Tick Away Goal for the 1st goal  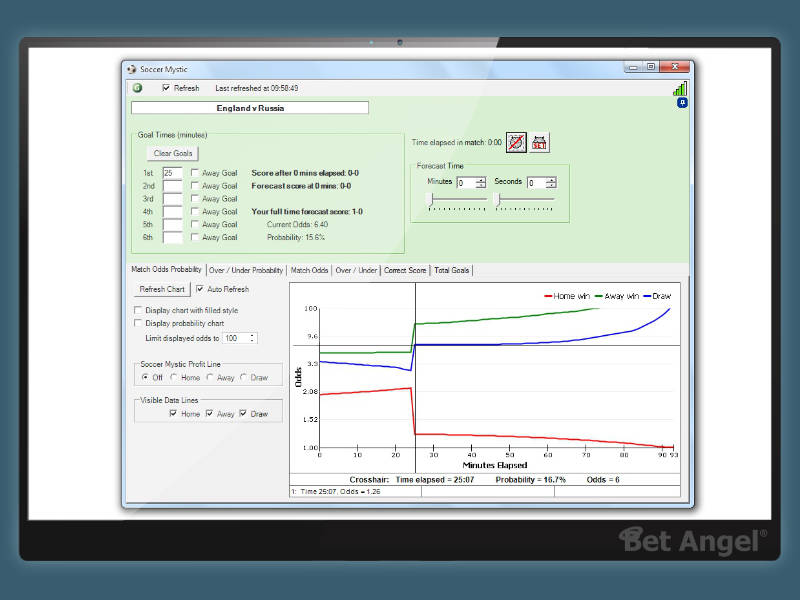195,172
